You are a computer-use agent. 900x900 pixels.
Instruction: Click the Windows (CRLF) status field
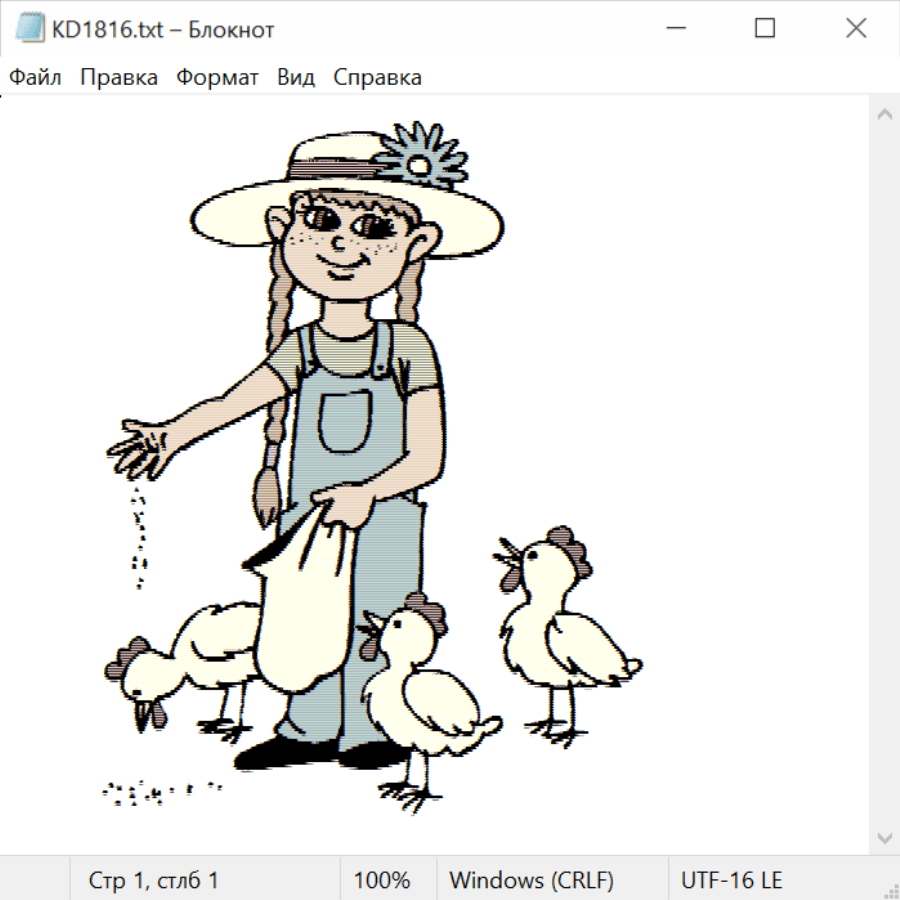[x=531, y=880]
